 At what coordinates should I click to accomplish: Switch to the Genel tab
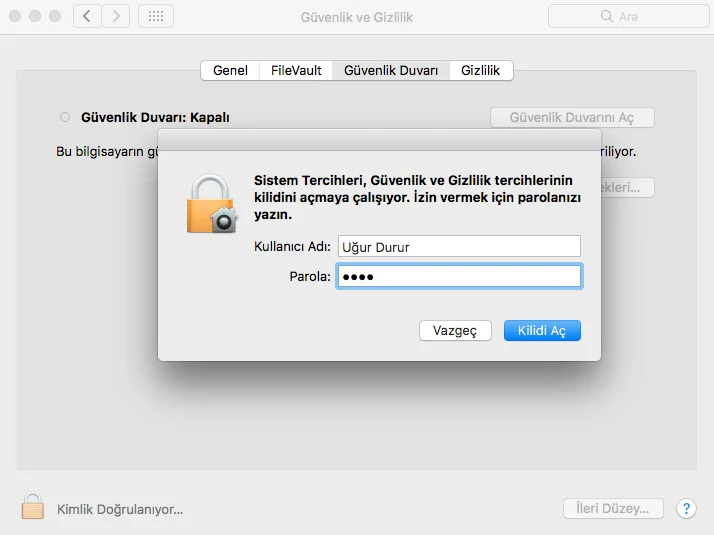click(x=230, y=70)
